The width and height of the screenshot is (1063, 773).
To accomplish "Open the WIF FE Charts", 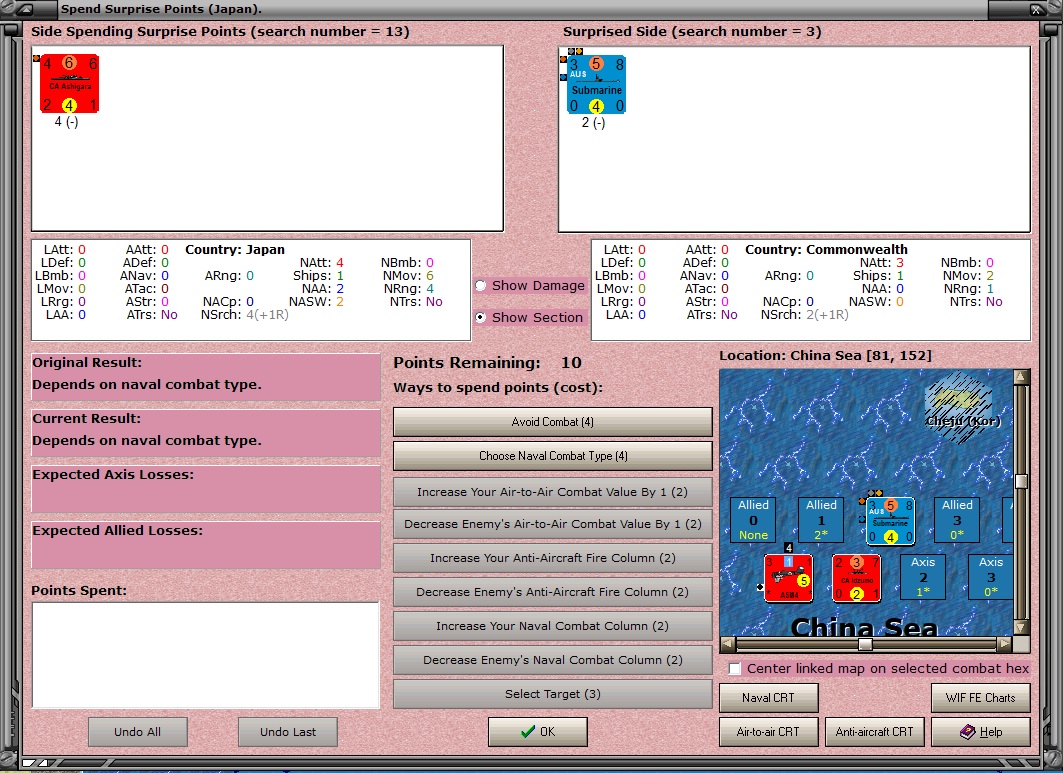I will click(x=981, y=698).
